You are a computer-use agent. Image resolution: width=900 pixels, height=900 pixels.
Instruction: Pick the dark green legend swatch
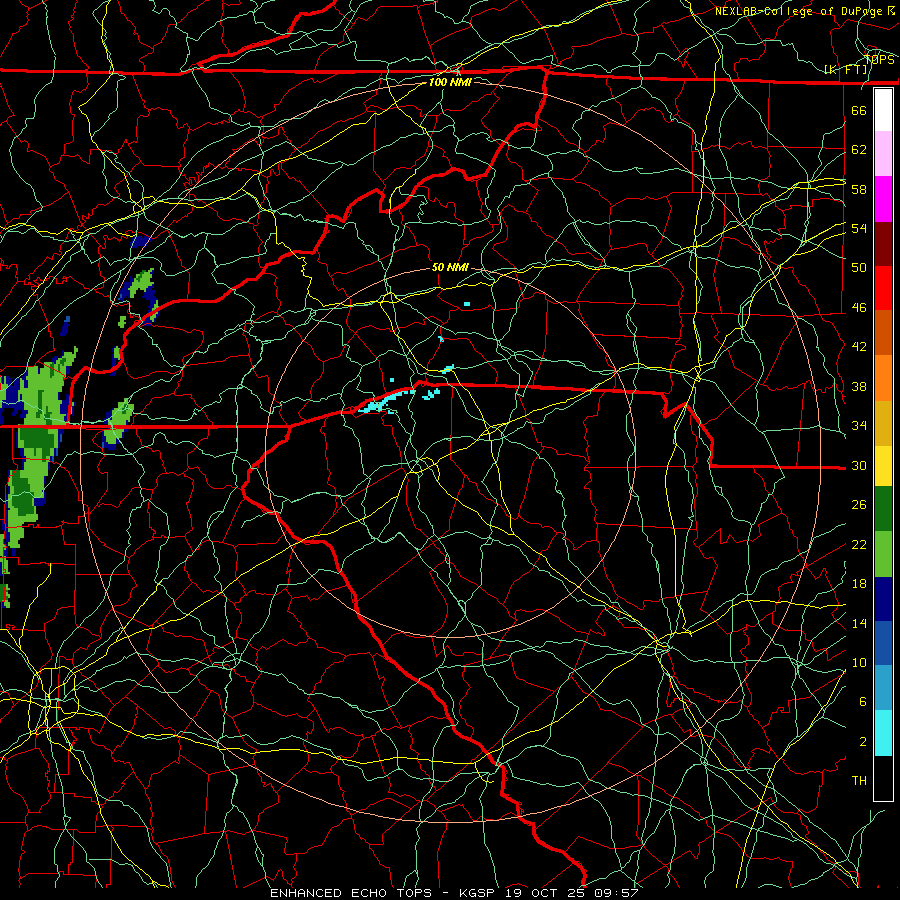point(883,509)
